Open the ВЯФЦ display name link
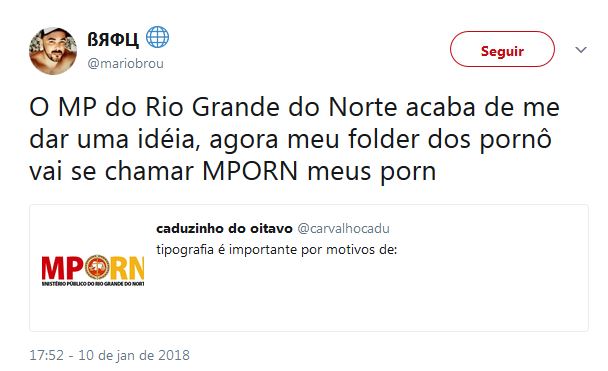608x371 pixels. [113, 39]
